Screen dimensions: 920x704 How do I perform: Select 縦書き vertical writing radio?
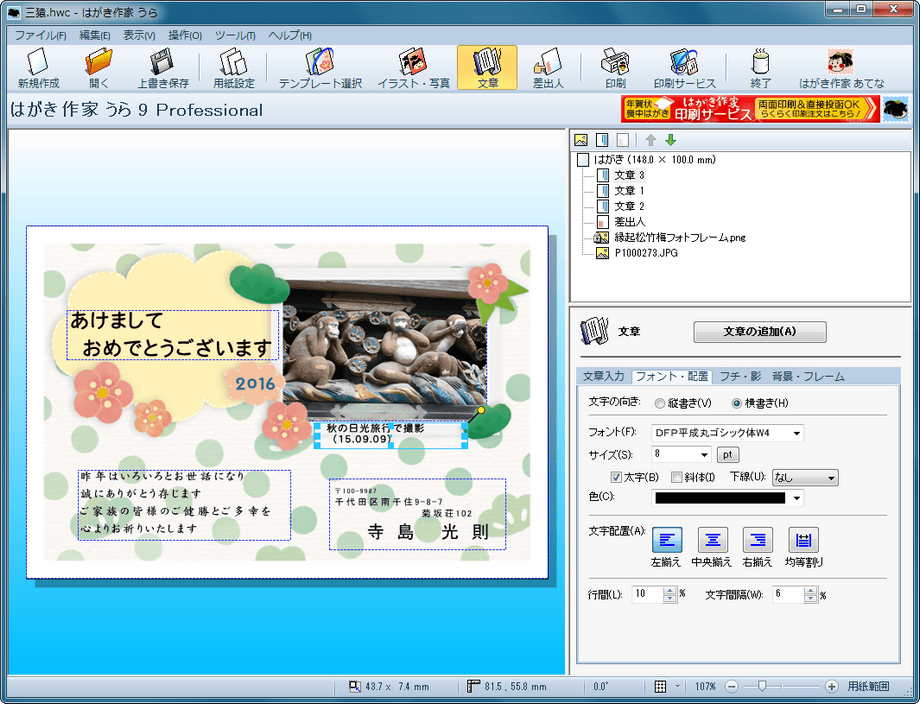tap(660, 404)
